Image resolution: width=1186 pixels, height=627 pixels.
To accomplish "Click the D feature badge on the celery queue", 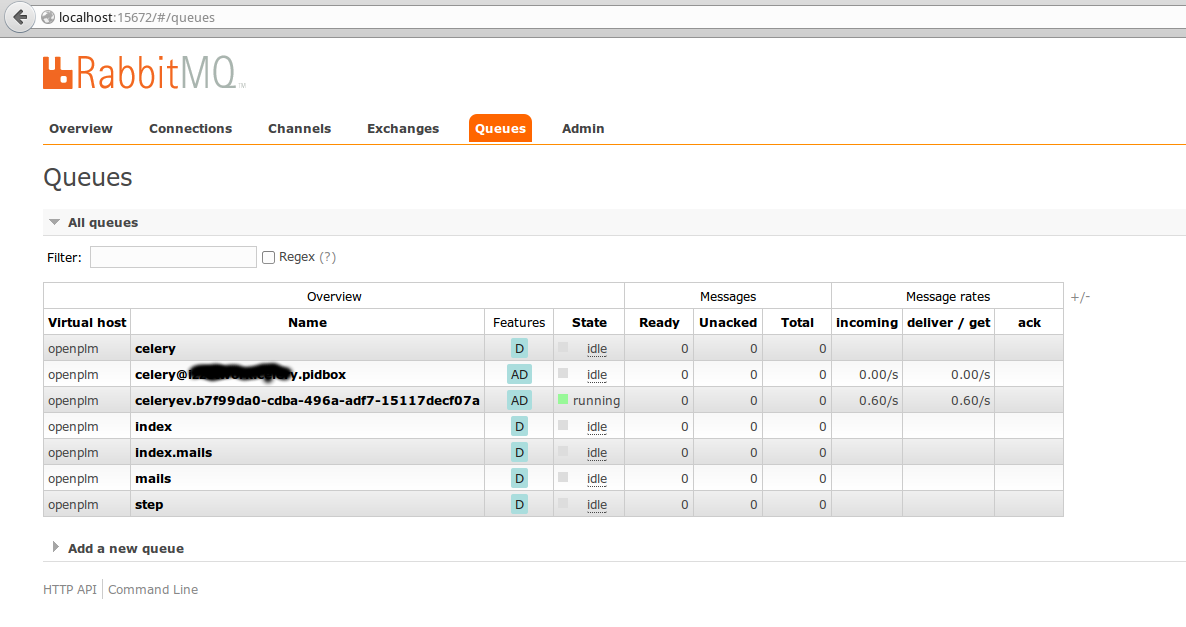I will (x=519, y=348).
